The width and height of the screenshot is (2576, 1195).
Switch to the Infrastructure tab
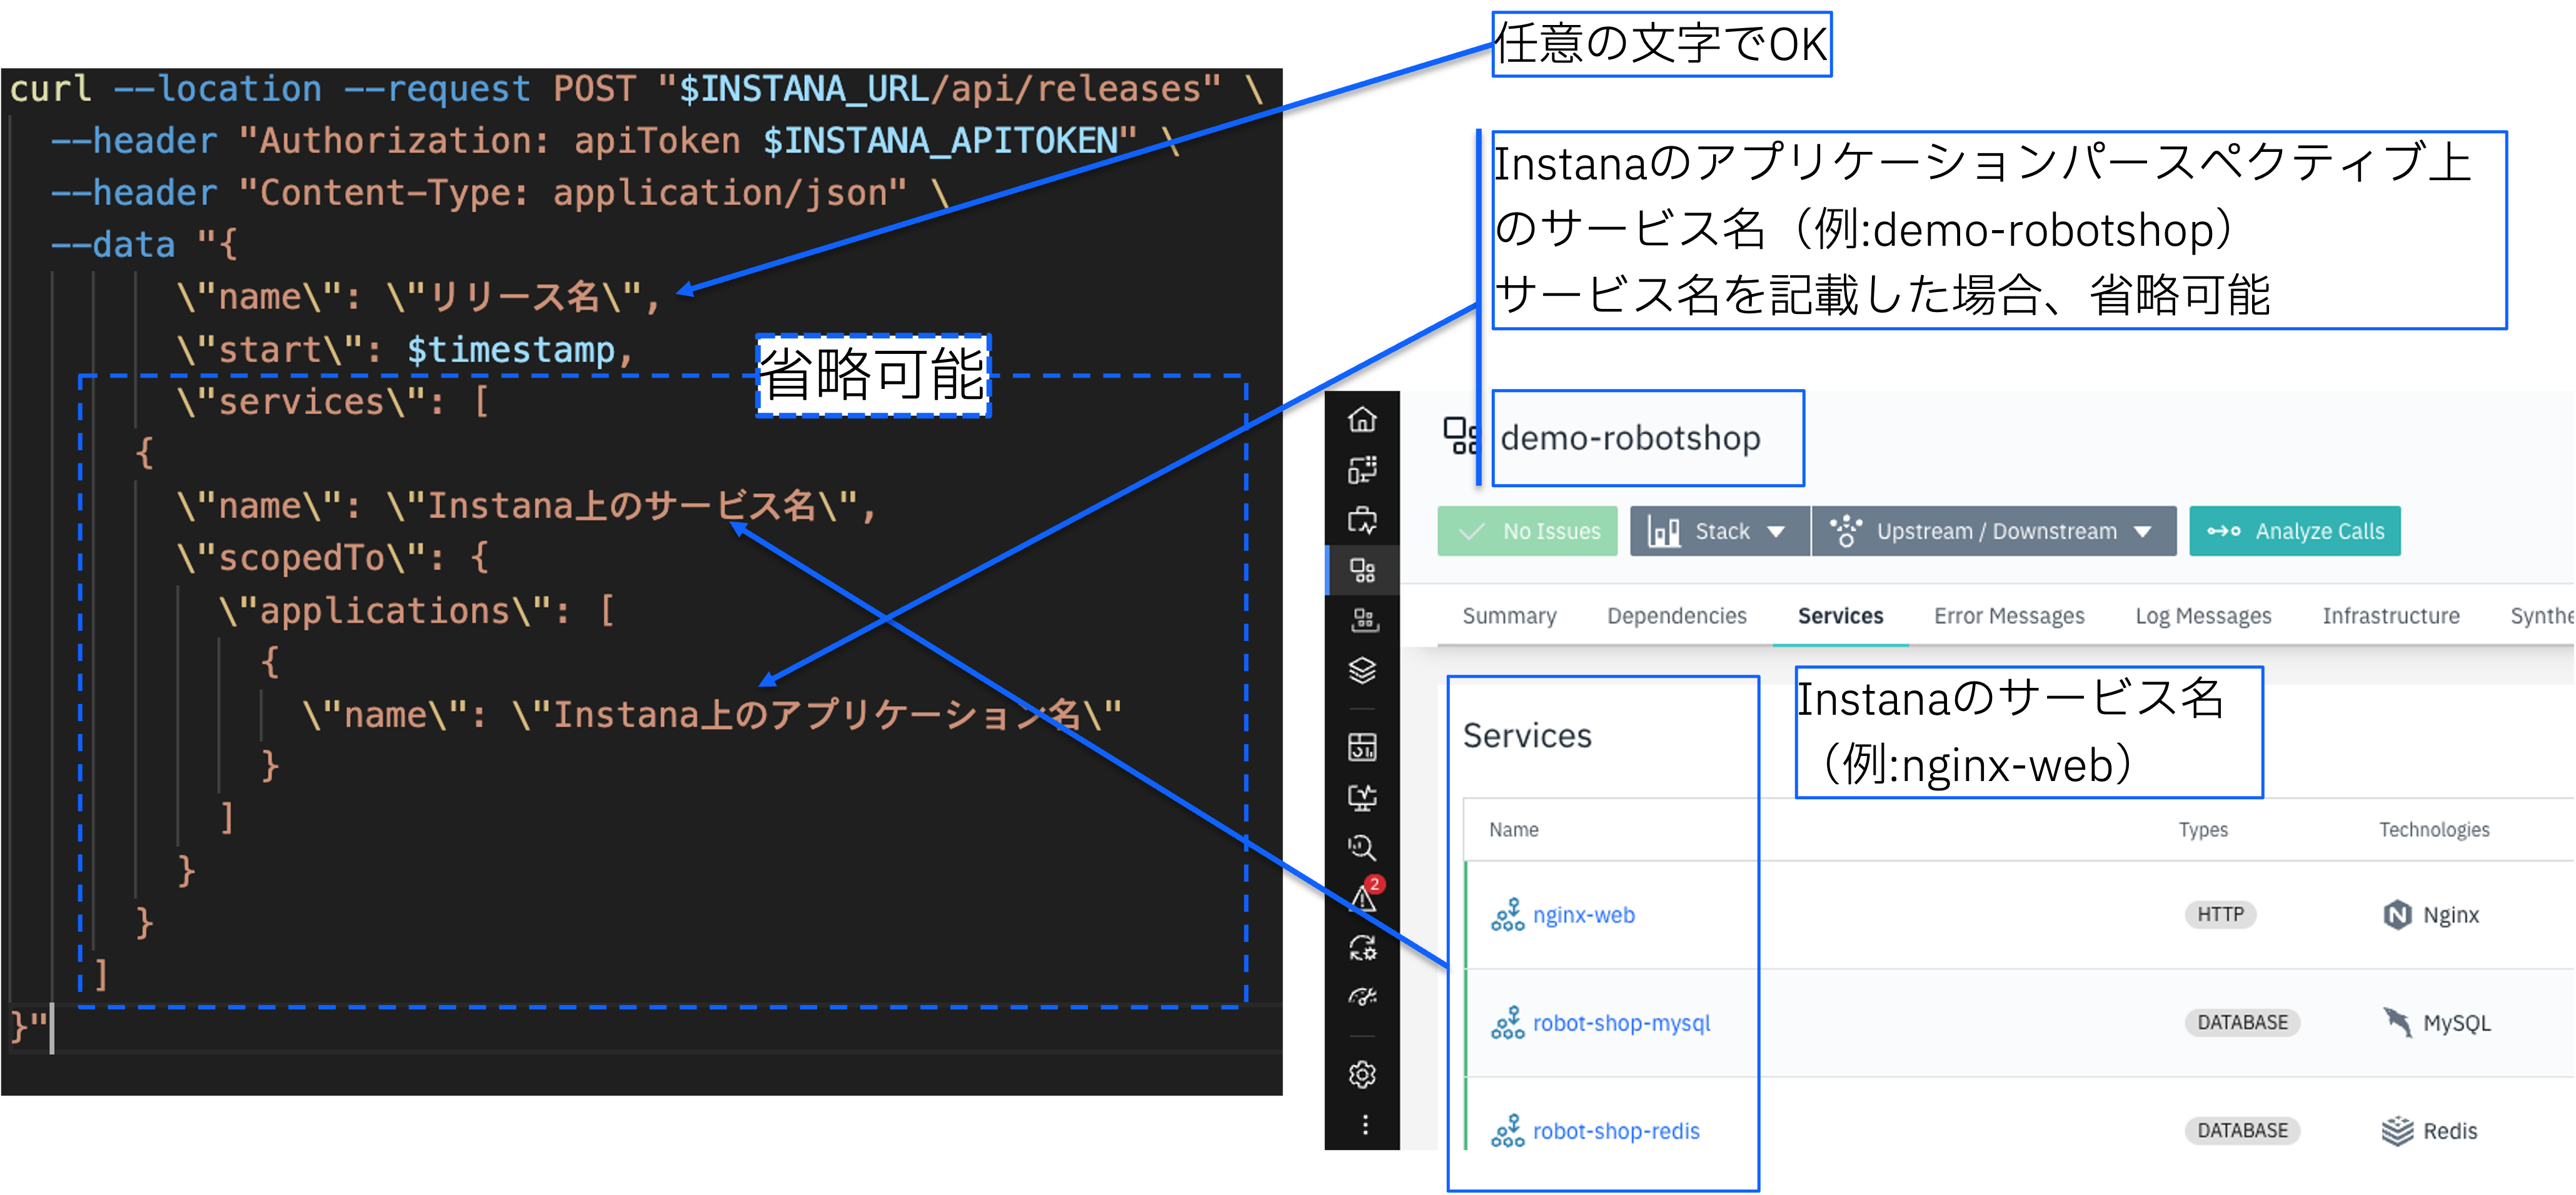(2390, 616)
